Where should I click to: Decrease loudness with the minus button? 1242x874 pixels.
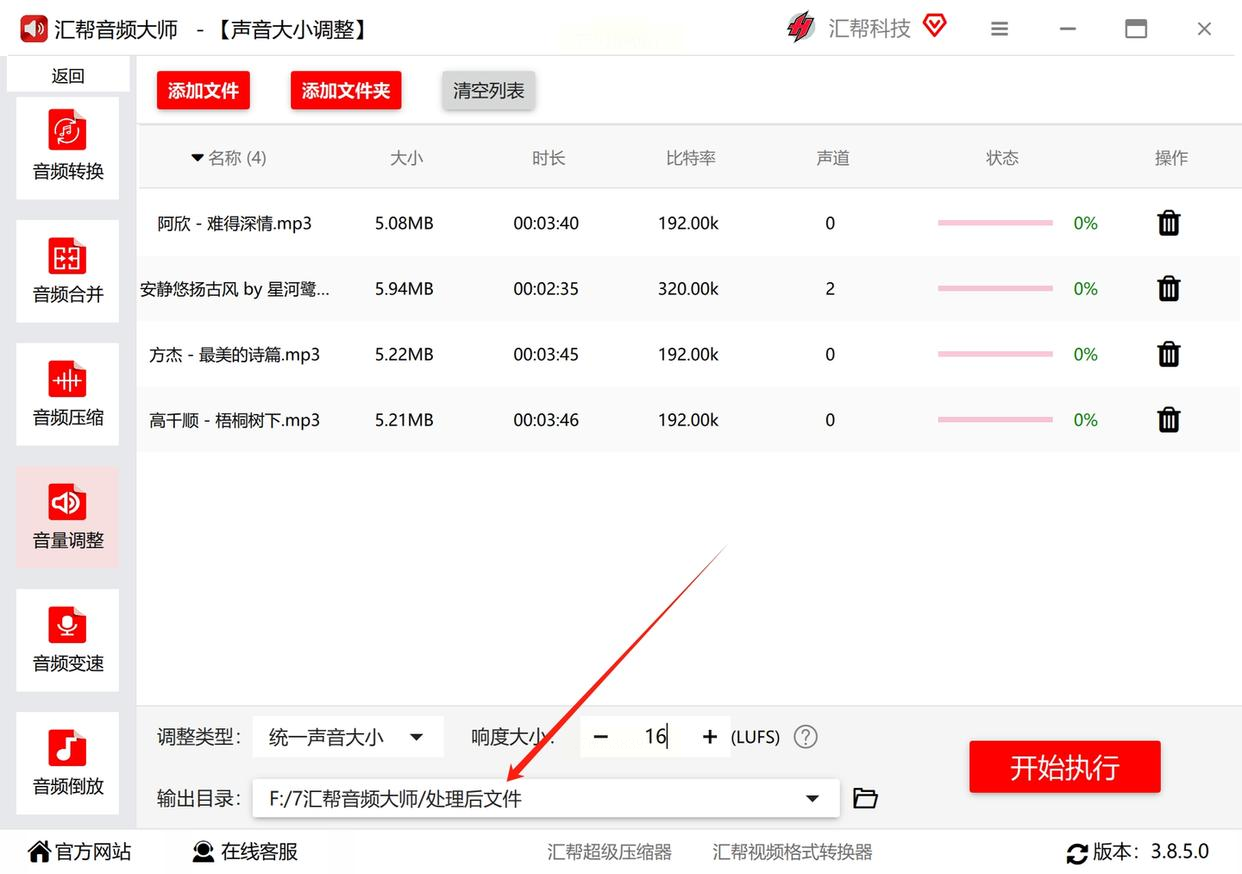[600, 737]
